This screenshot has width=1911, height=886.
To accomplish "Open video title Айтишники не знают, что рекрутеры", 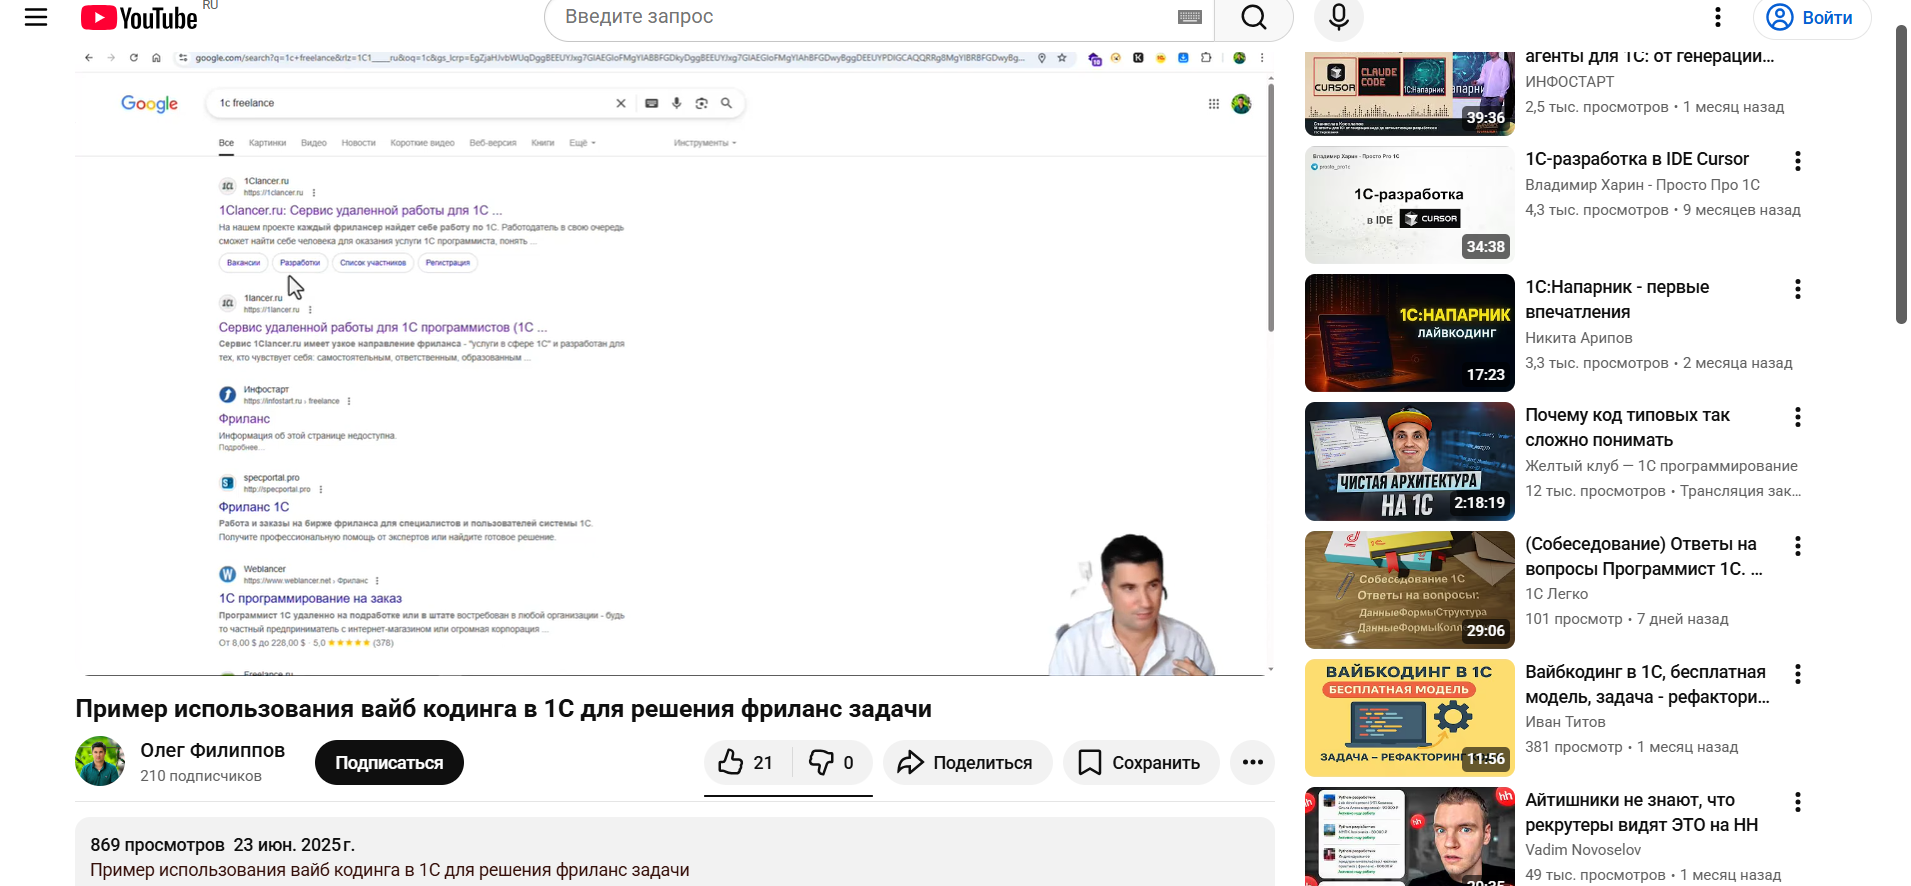I will click(1641, 812).
